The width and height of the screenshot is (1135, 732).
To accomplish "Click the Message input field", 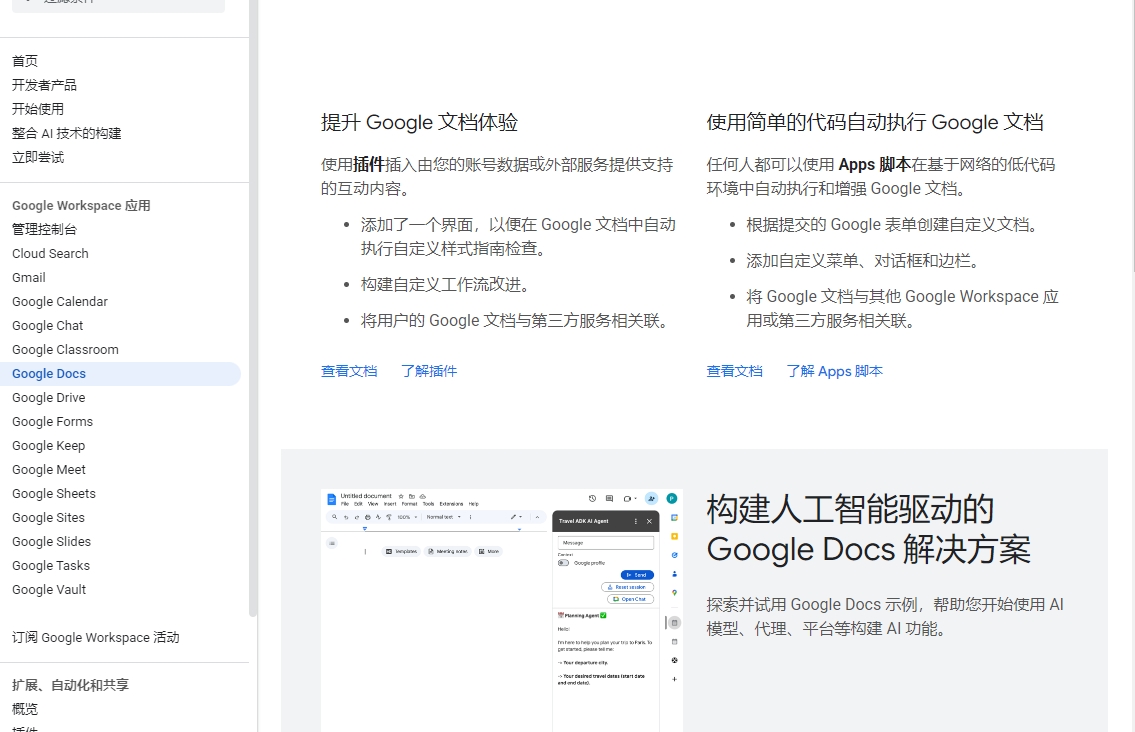I will [x=607, y=542].
